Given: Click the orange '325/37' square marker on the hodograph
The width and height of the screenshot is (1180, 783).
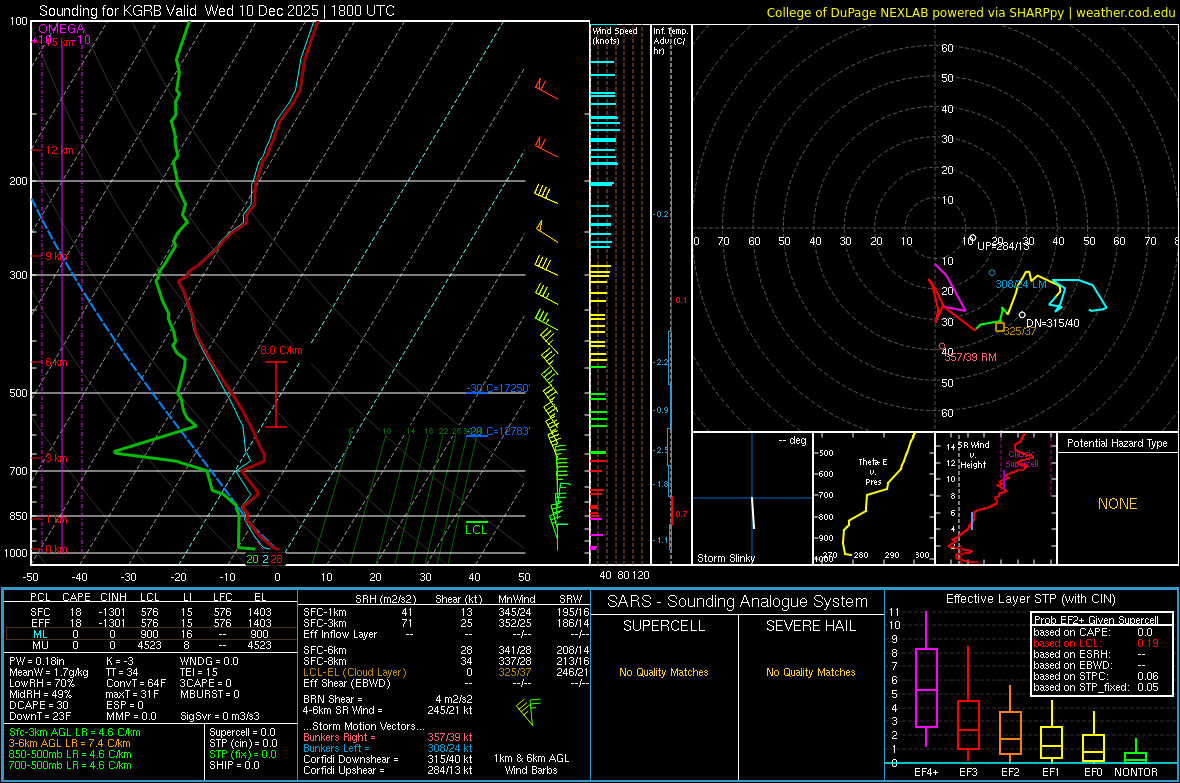Looking at the screenshot, I should point(1000,328).
